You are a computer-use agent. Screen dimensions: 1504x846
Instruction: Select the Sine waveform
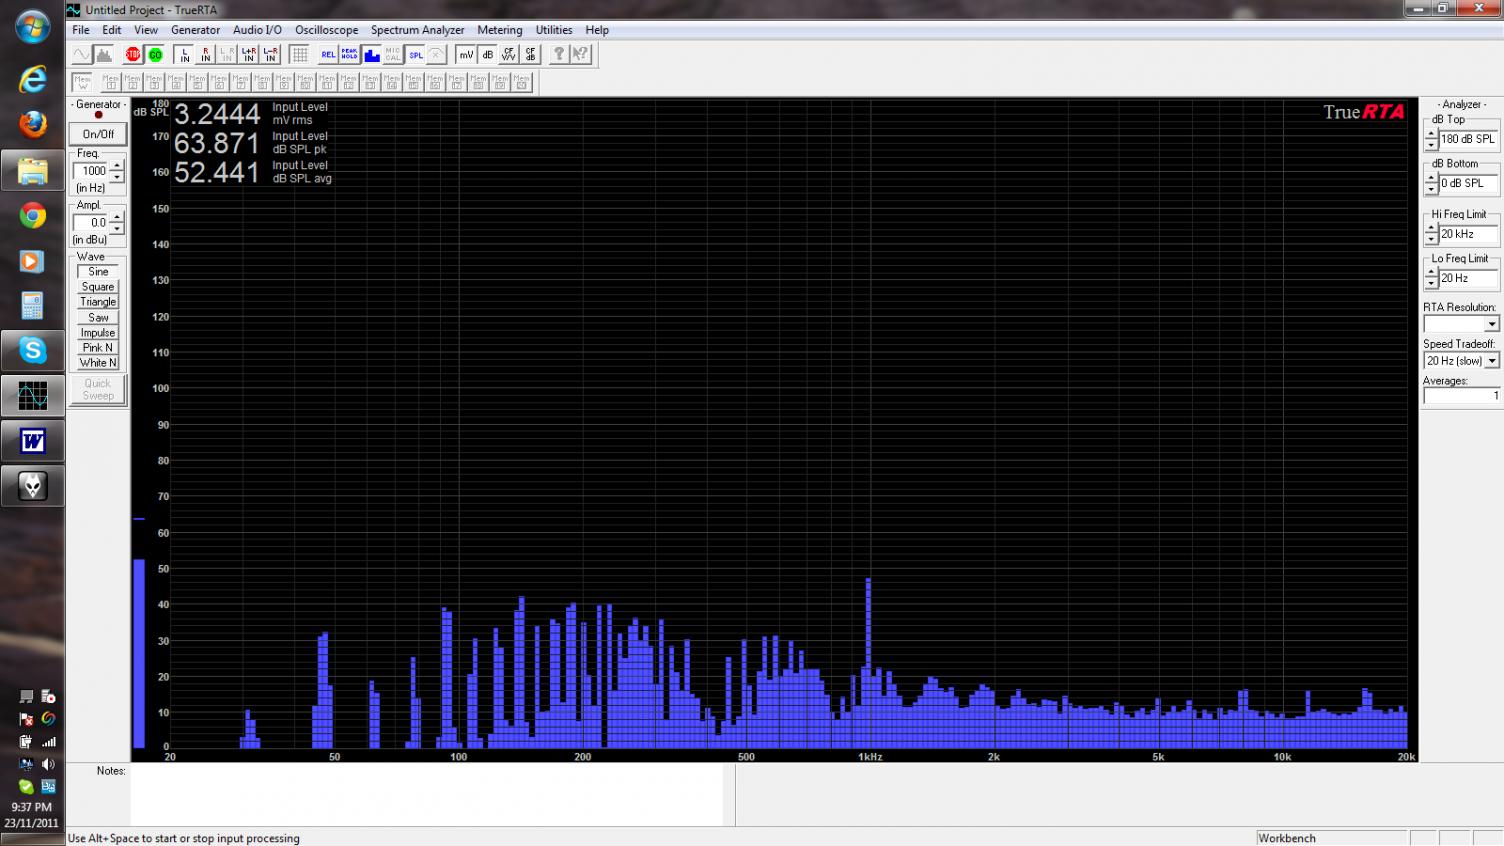click(98, 272)
